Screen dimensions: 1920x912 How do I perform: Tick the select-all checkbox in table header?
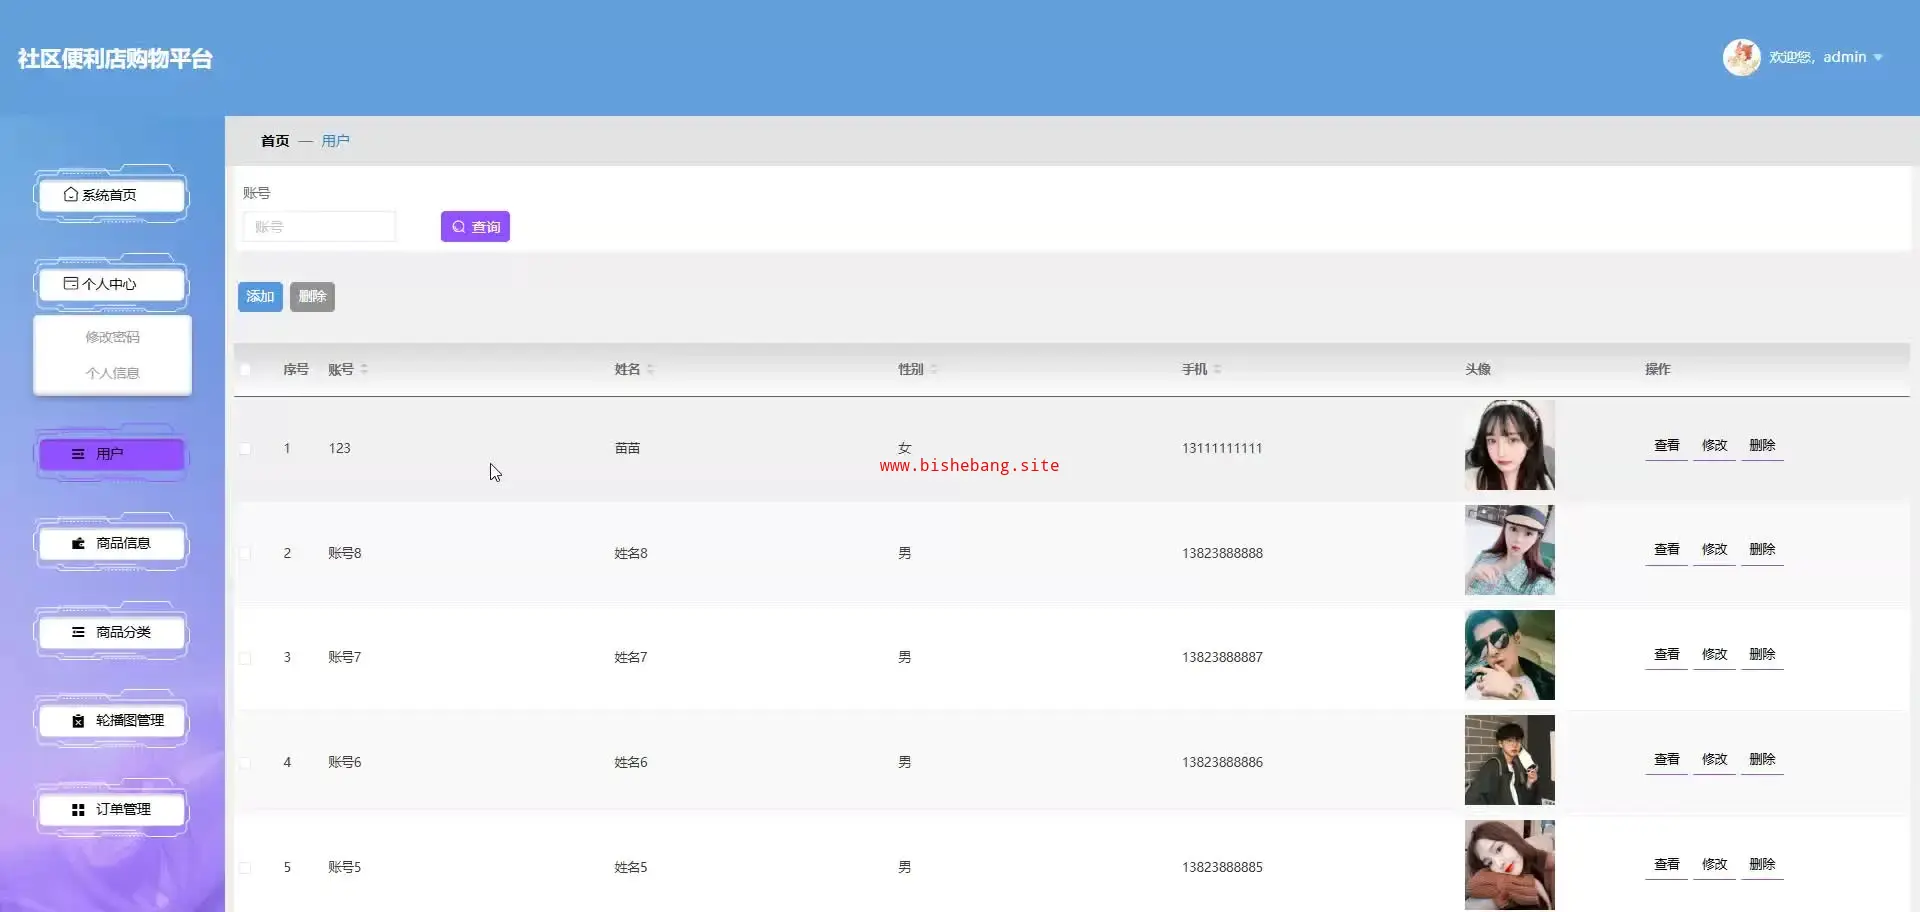[x=245, y=370]
